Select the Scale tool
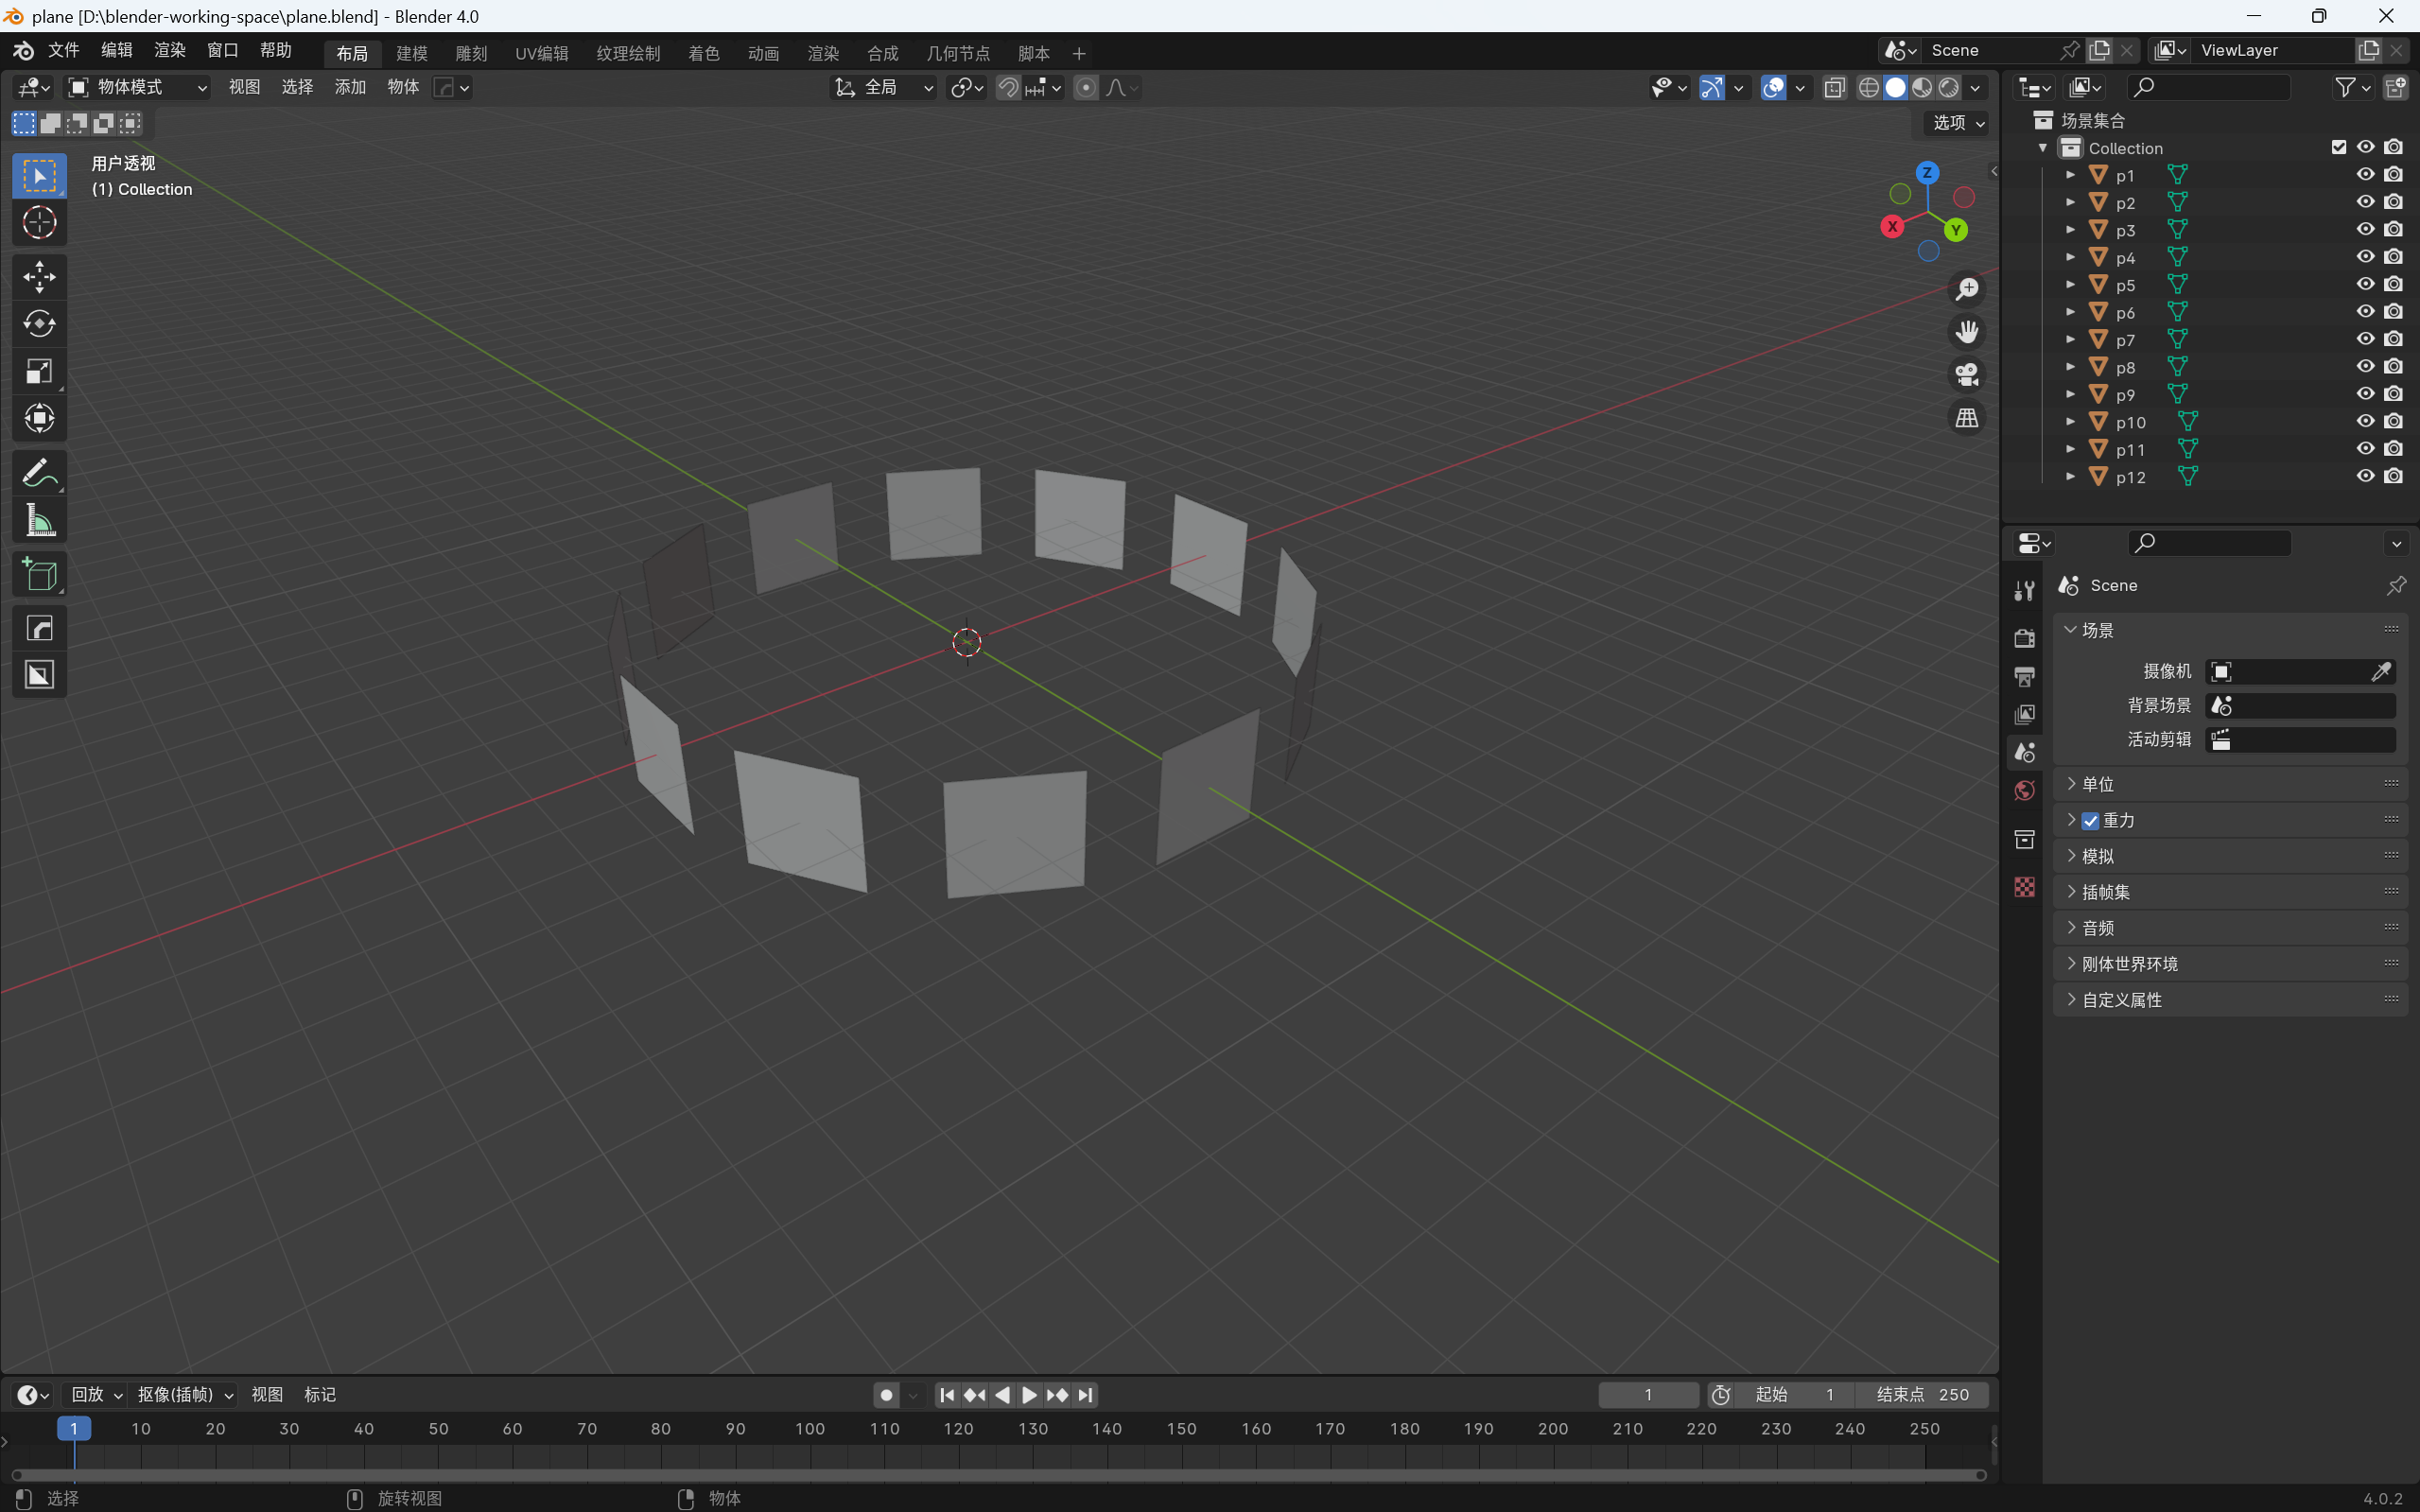 click(x=39, y=371)
